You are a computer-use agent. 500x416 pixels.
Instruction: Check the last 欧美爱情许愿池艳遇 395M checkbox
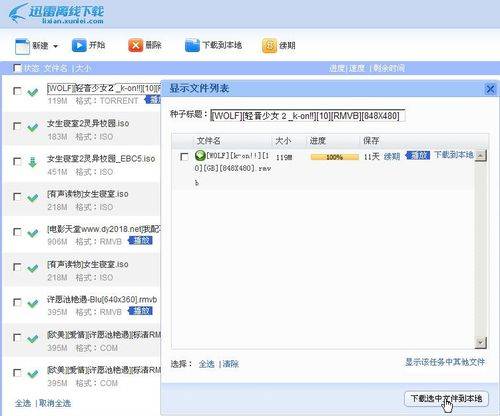pyautogui.click(x=17, y=373)
